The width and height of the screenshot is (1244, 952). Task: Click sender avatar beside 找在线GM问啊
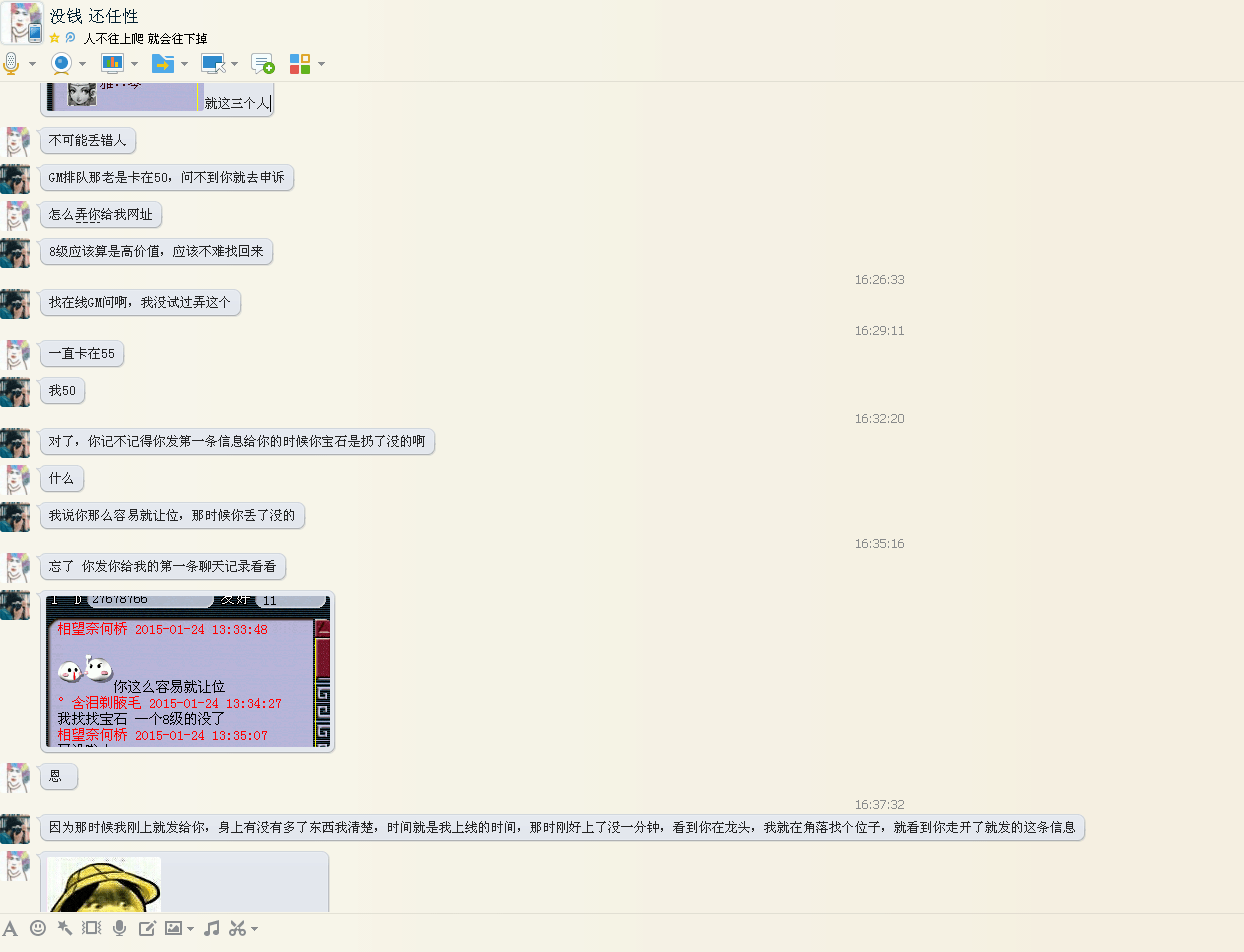(15, 304)
